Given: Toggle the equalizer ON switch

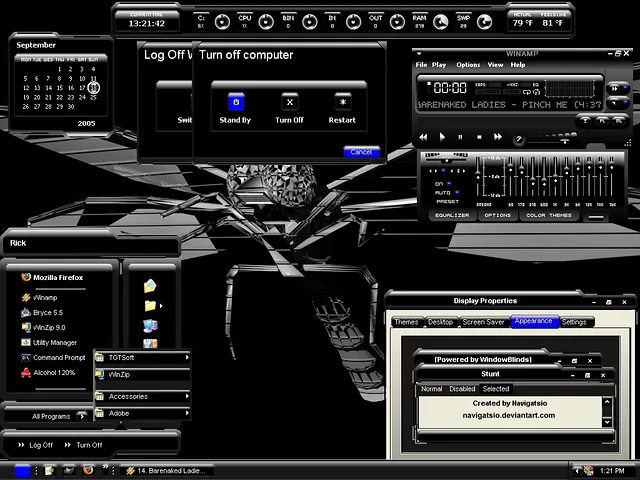Looking at the screenshot, I should click(x=448, y=184).
